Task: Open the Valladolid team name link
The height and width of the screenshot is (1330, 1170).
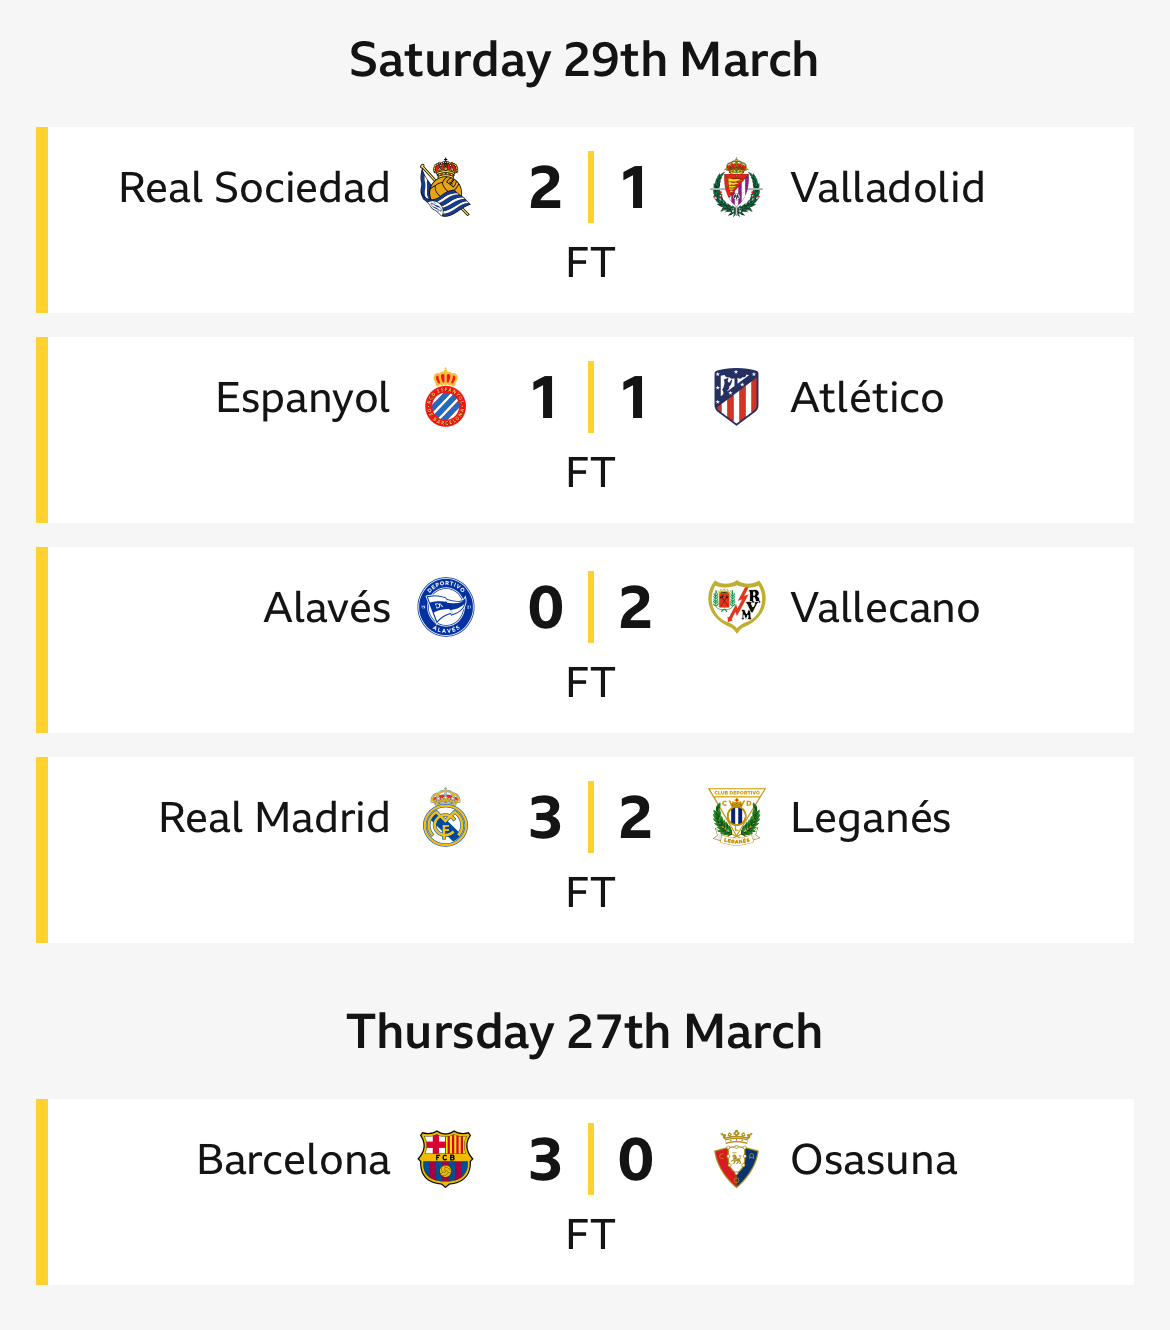Action: pos(888,188)
